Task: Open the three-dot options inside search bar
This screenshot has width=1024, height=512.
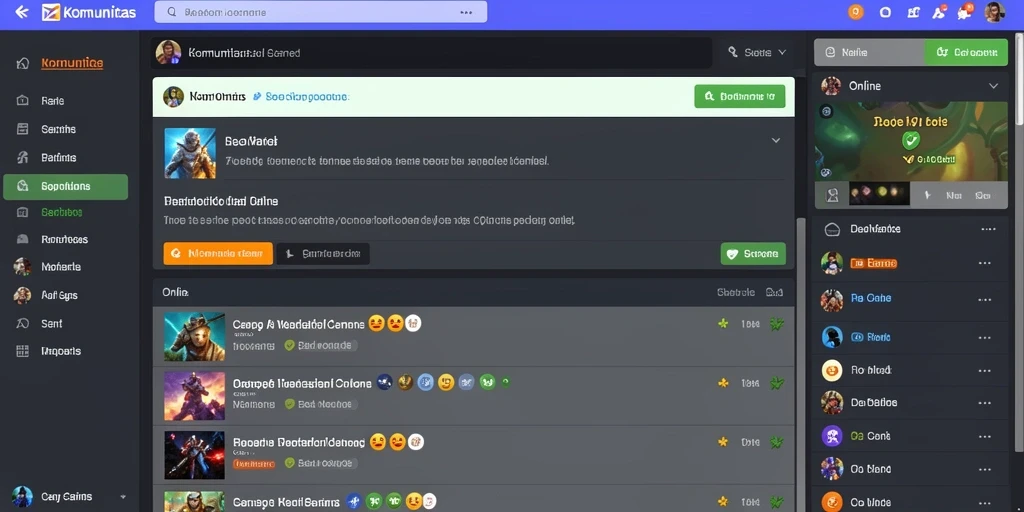Action: 466,12
